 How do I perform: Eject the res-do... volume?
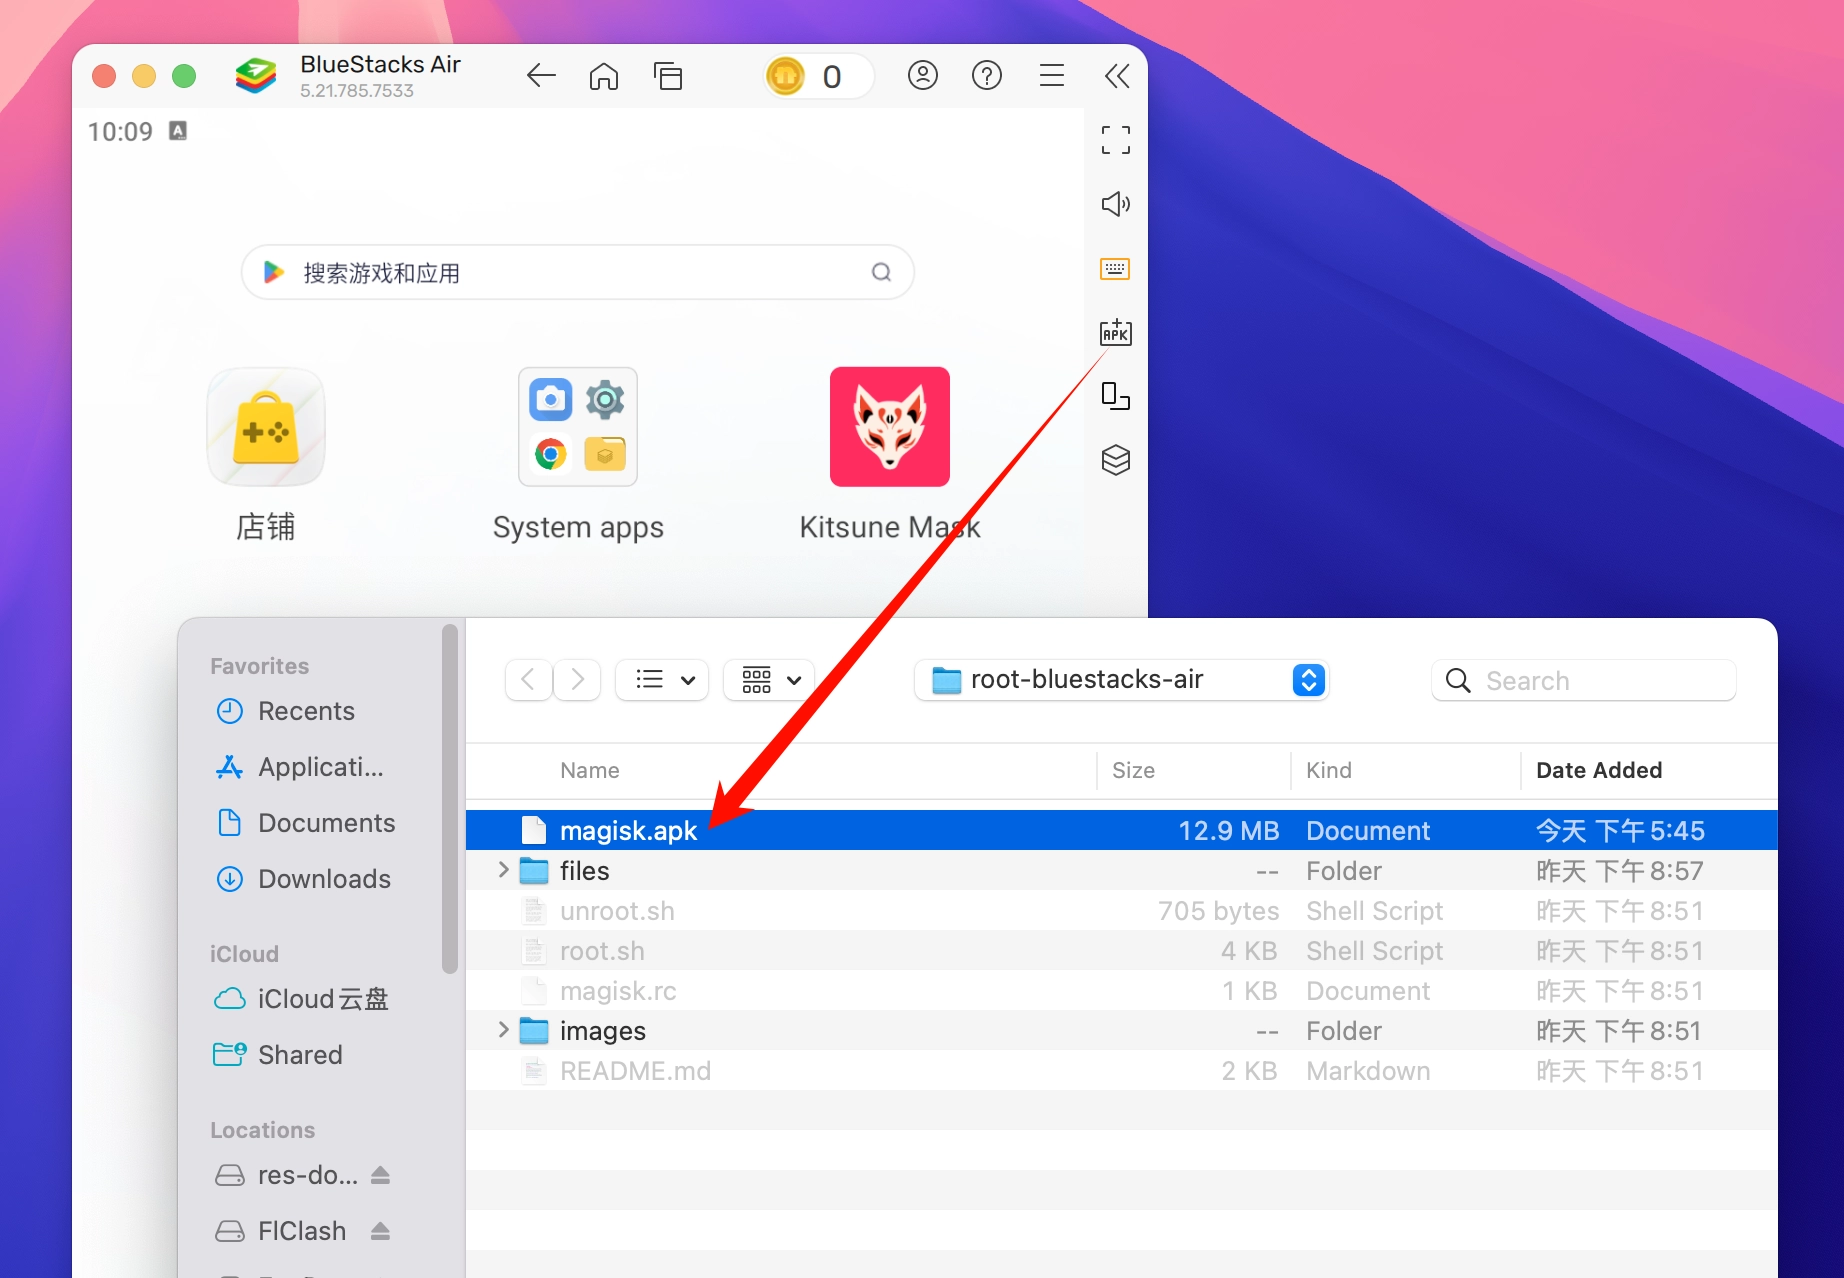click(x=380, y=1175)
